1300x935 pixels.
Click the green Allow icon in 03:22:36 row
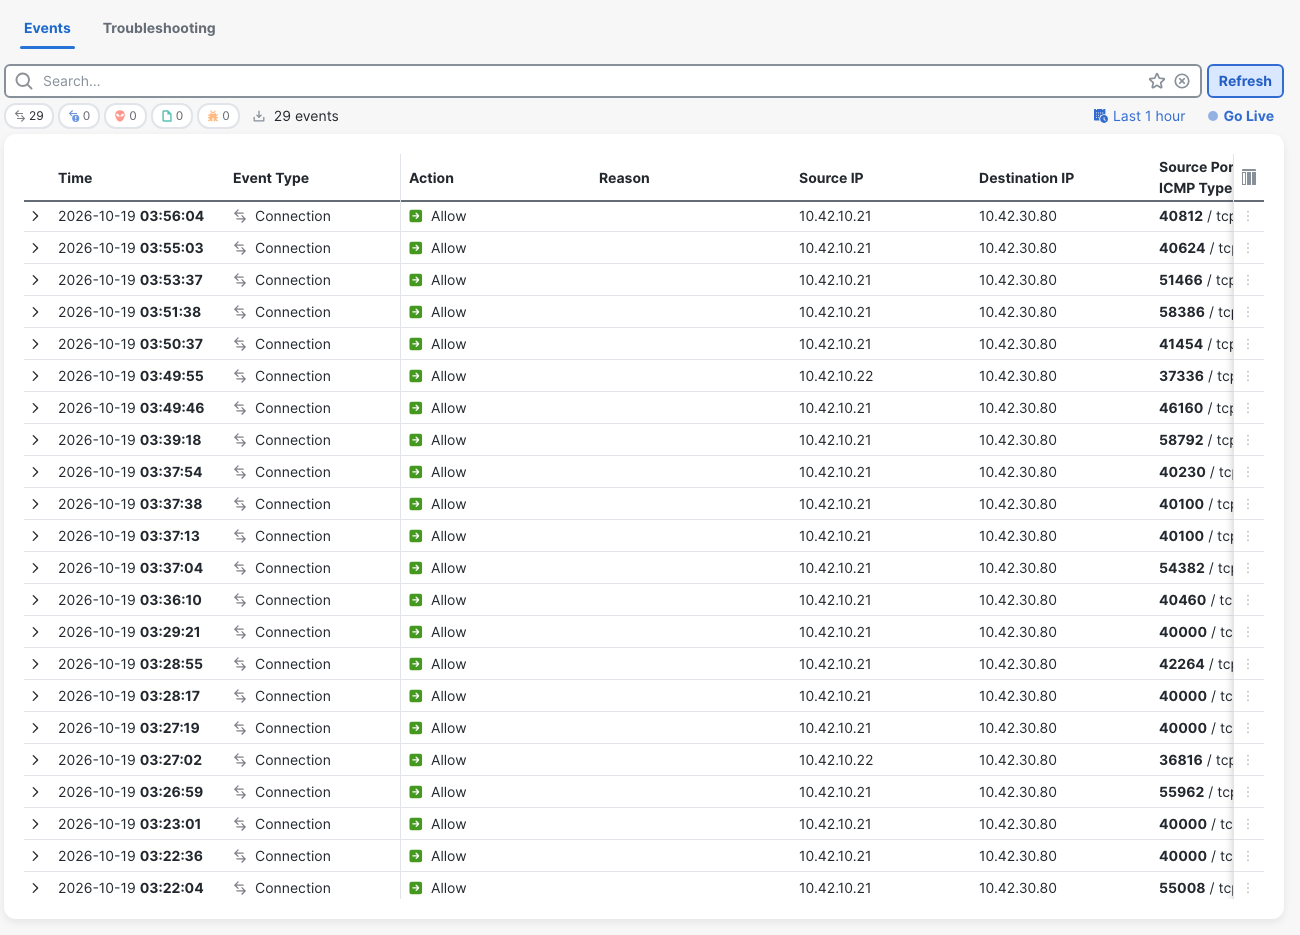(416, 856)
